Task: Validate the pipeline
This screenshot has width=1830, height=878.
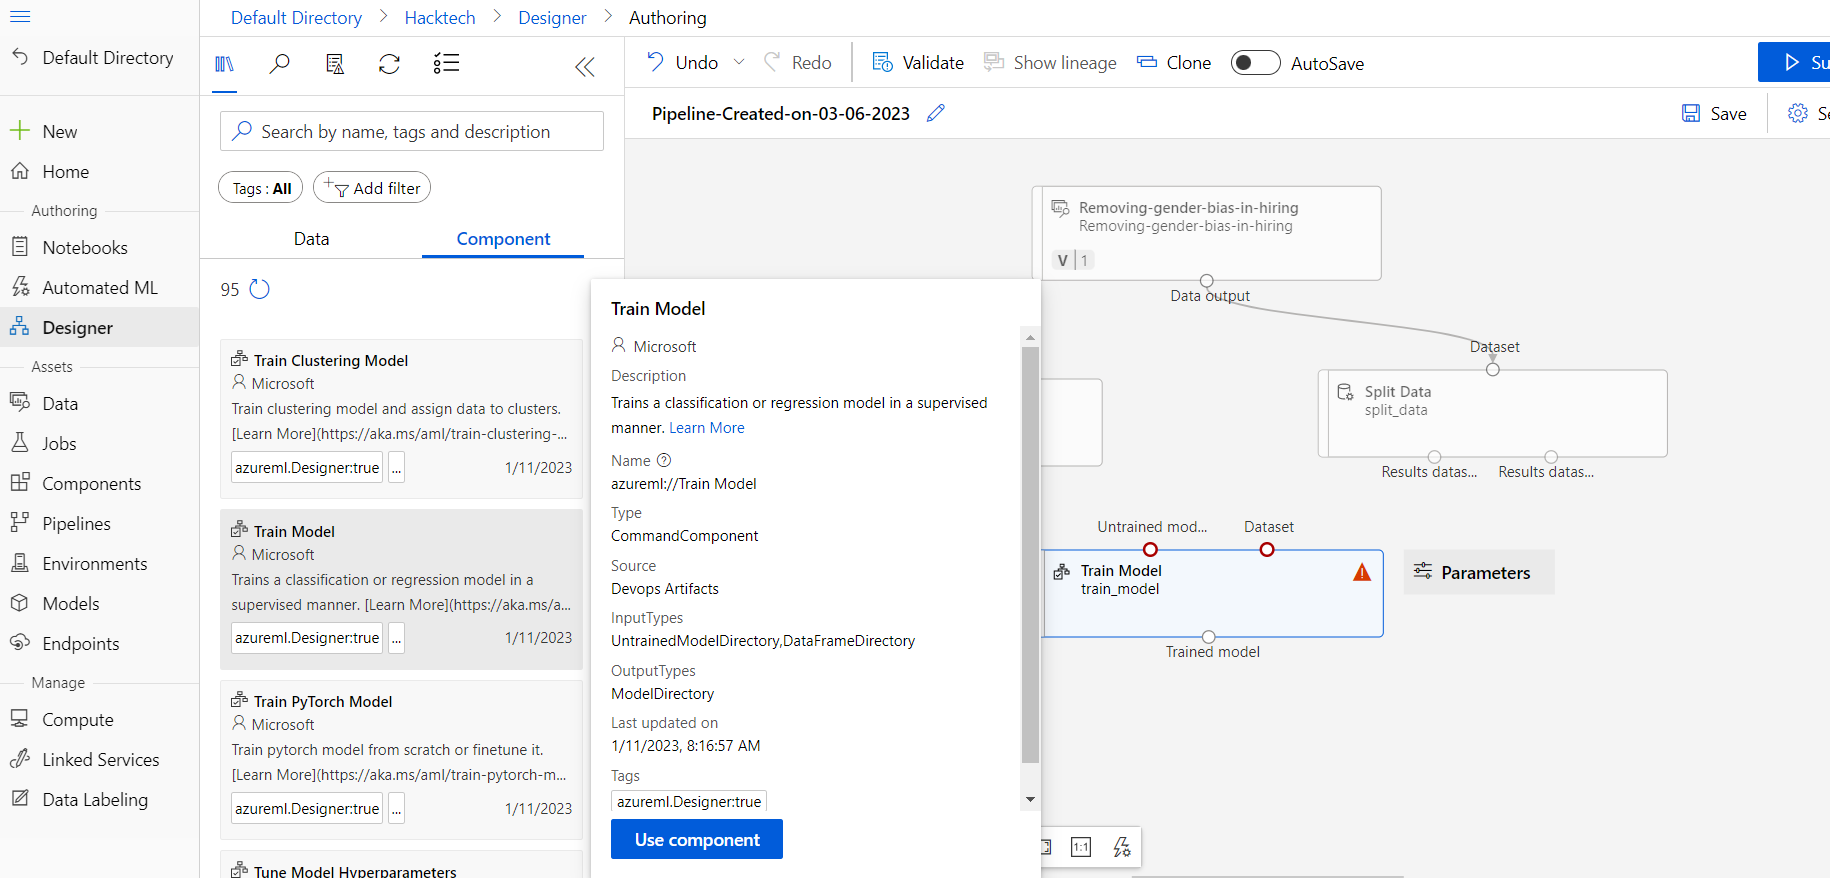Action: point(918,62)
